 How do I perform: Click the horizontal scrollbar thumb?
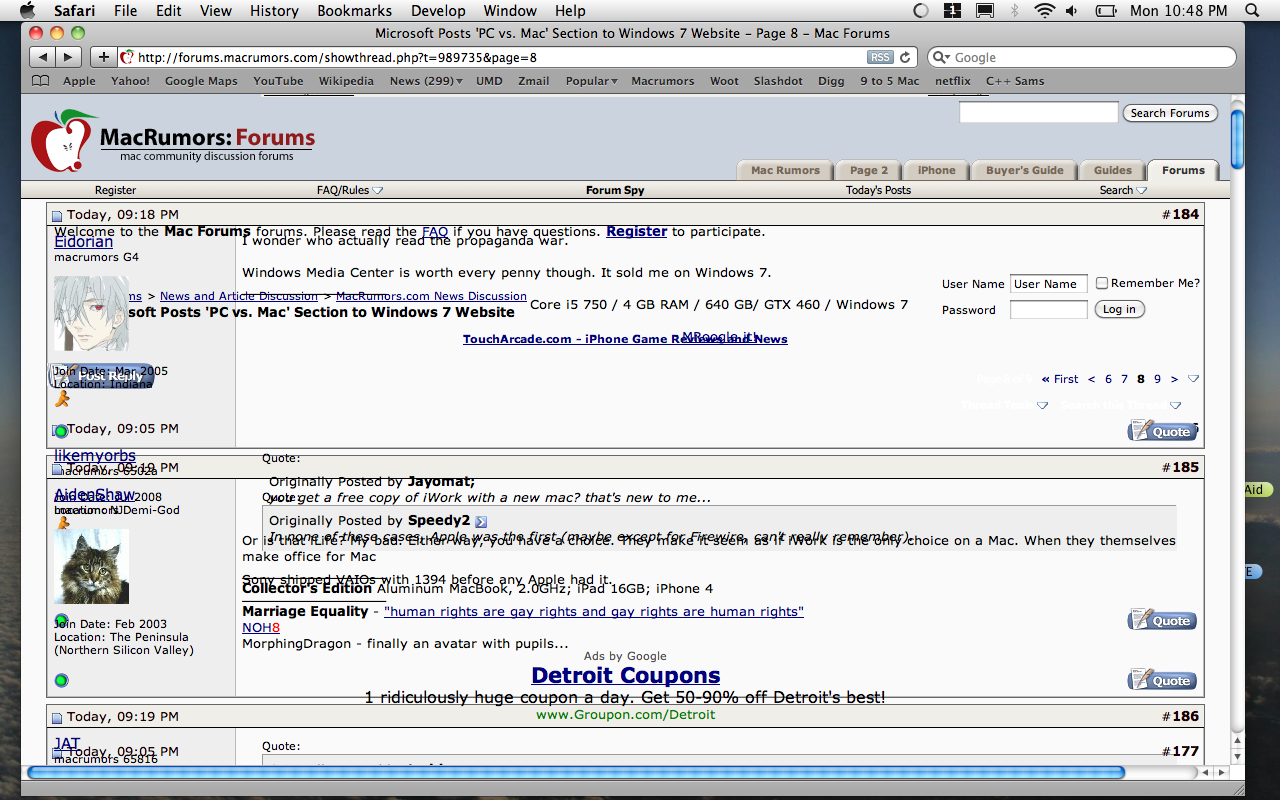click(575, 772)
